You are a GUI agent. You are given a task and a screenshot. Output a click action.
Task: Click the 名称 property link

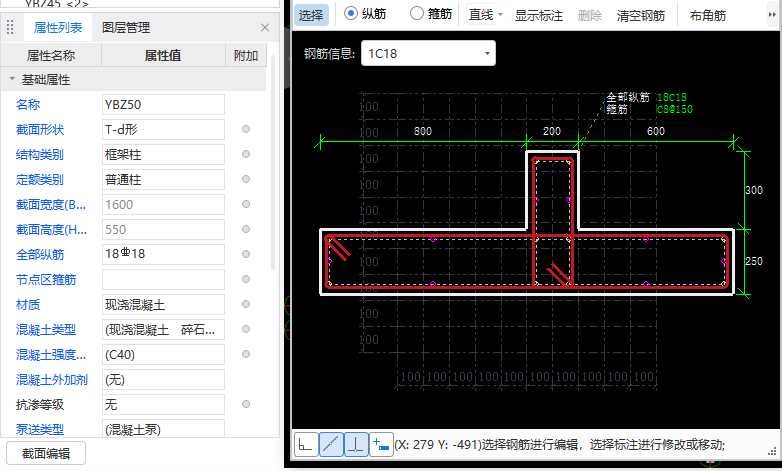(x=28, y=104)
